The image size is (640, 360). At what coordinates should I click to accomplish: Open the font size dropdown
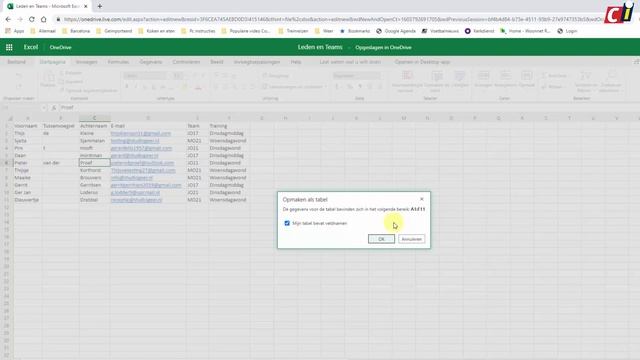pyautogui.click(x=178, y=76)
